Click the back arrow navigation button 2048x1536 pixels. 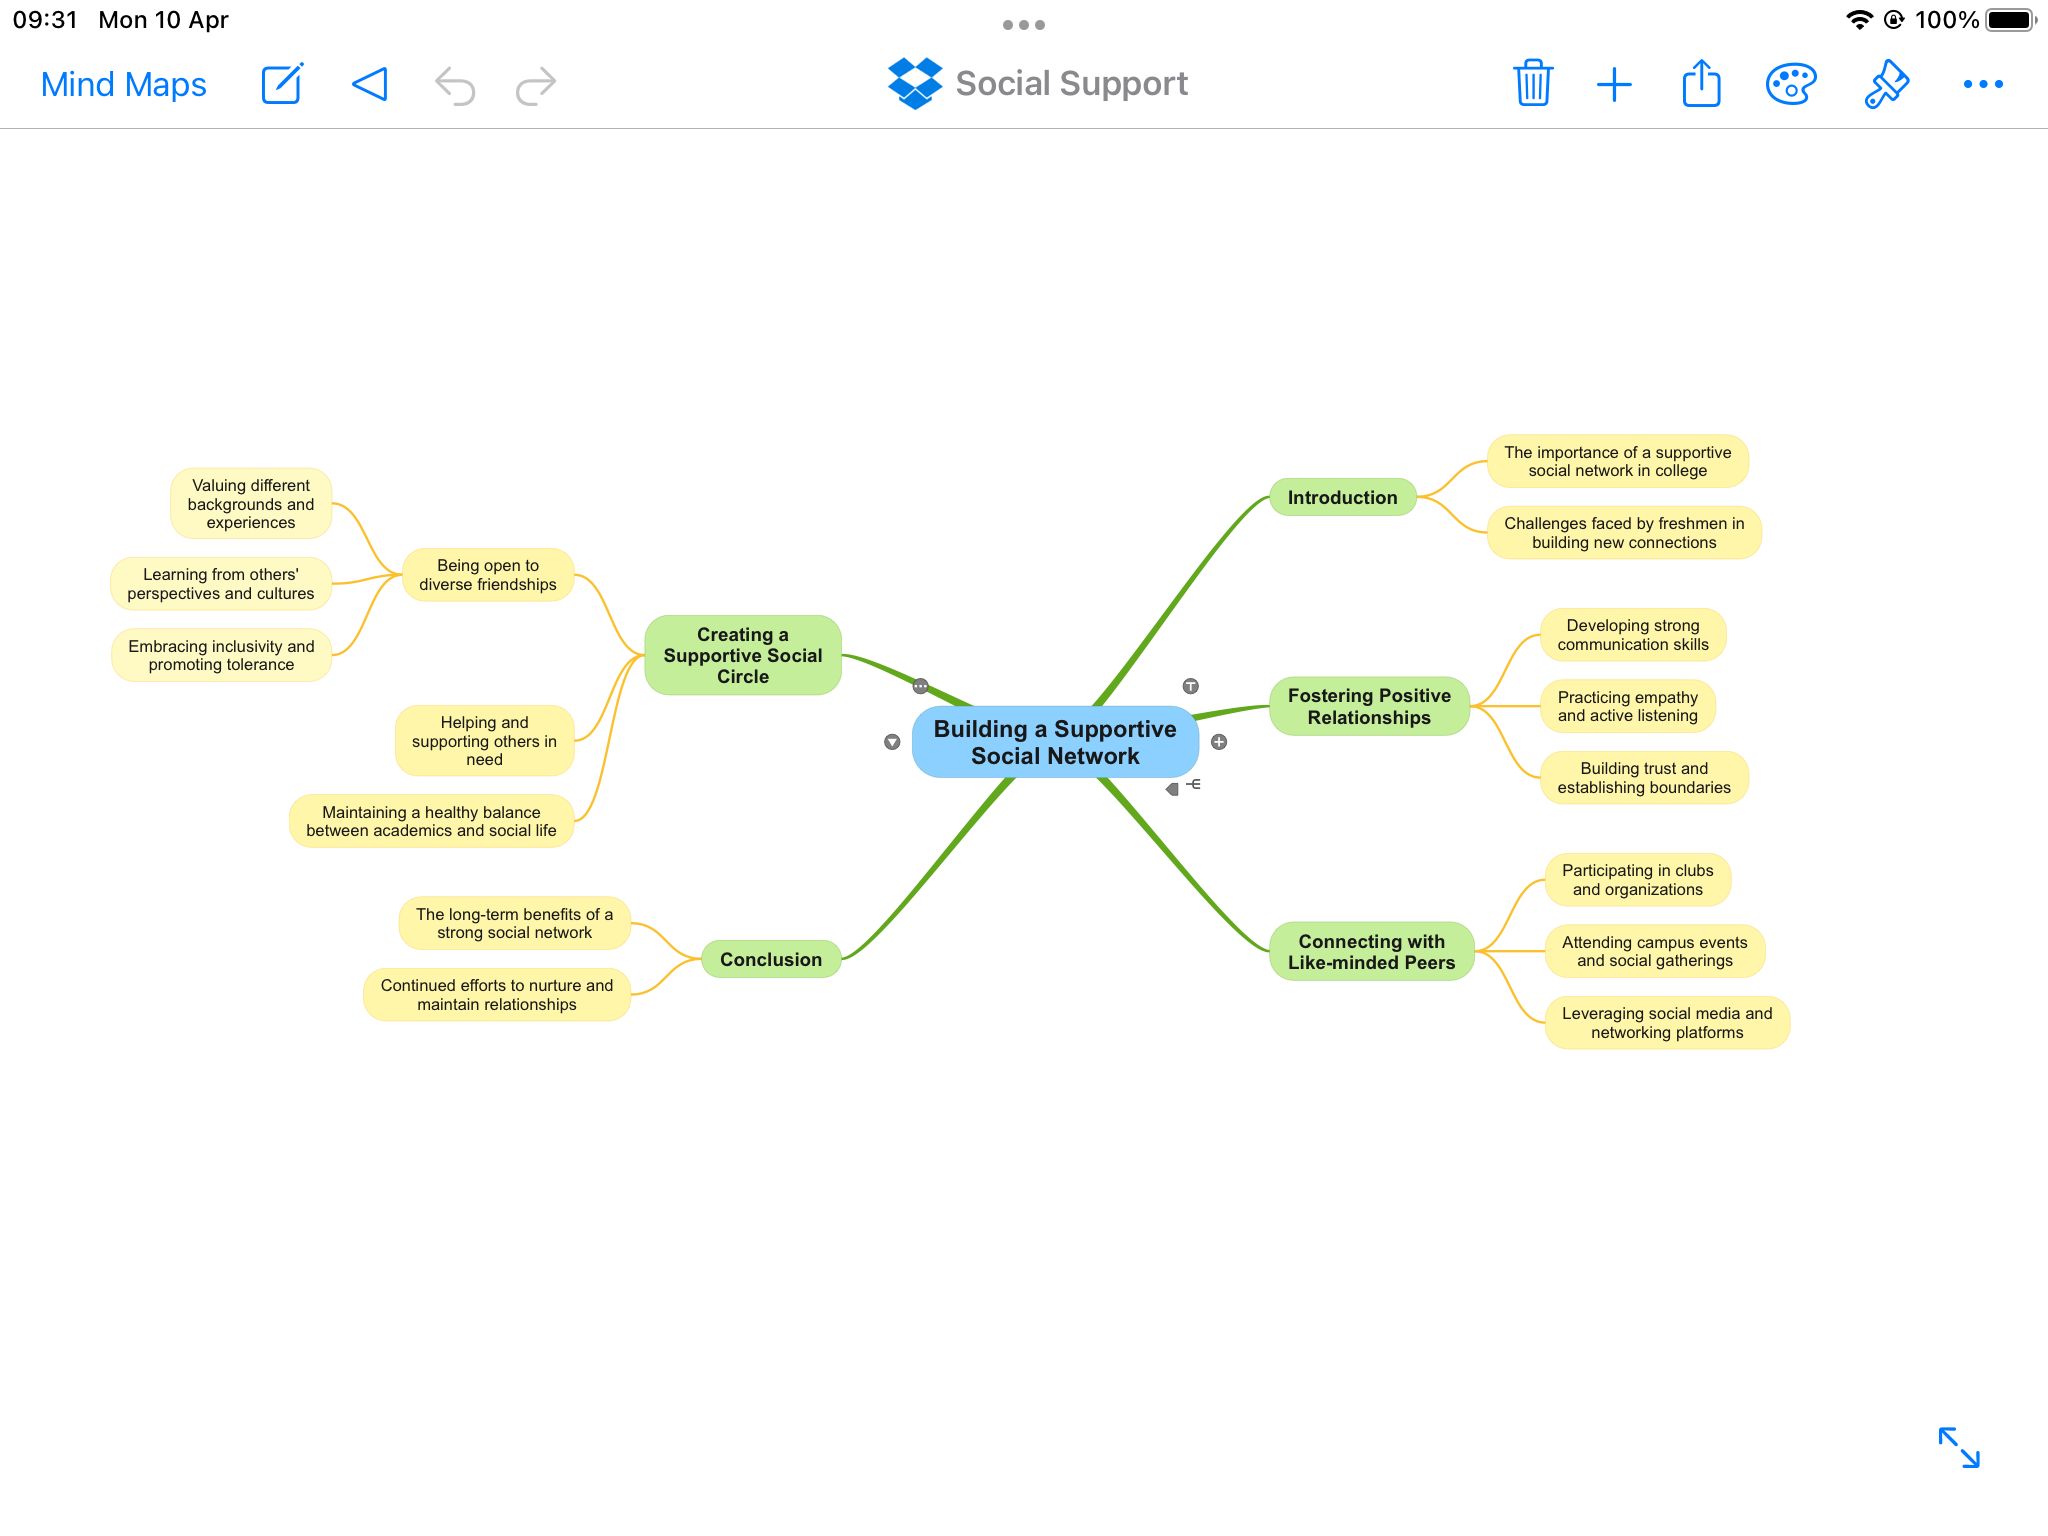pyautogui.click(x=366, y=84)
